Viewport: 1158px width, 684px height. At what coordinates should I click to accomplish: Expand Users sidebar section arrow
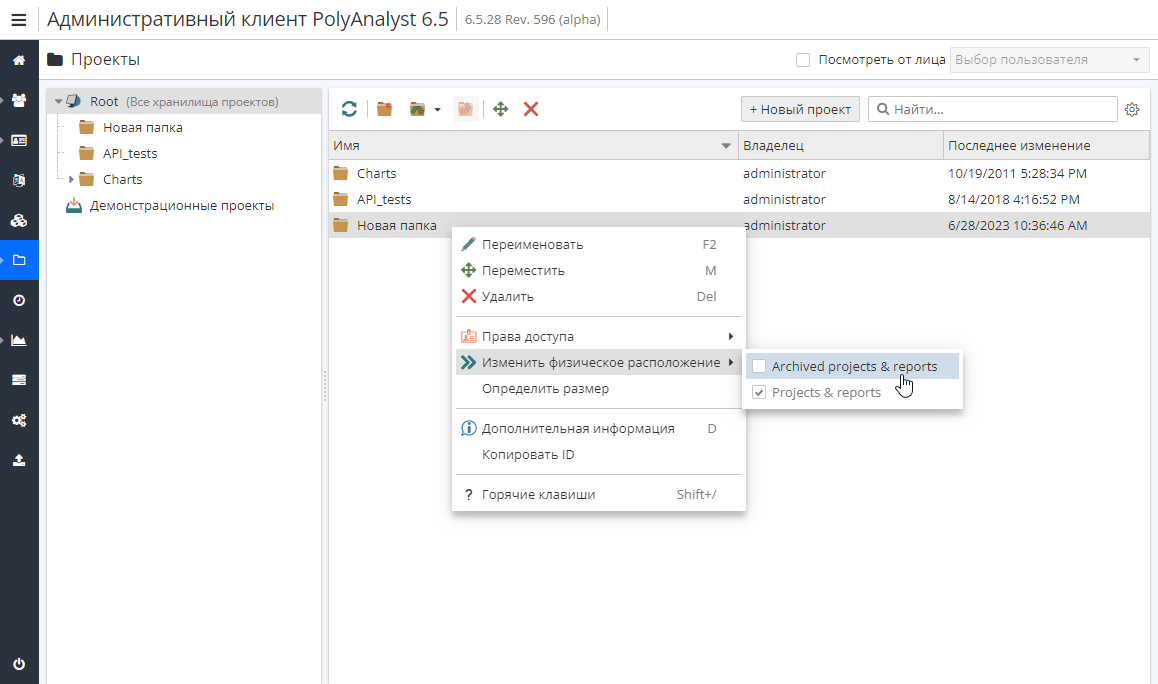click(x=3, y=100)
